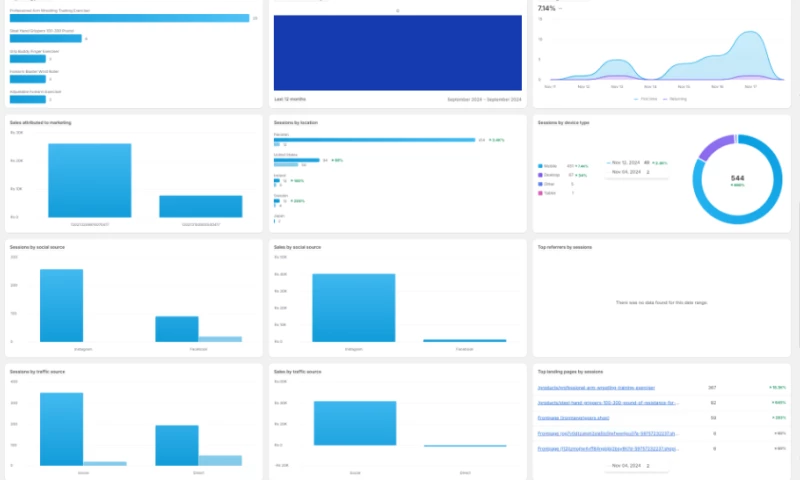Click the Top referrers by sessions title
This screenshot has width=800, height=480.
coord(564,246)
